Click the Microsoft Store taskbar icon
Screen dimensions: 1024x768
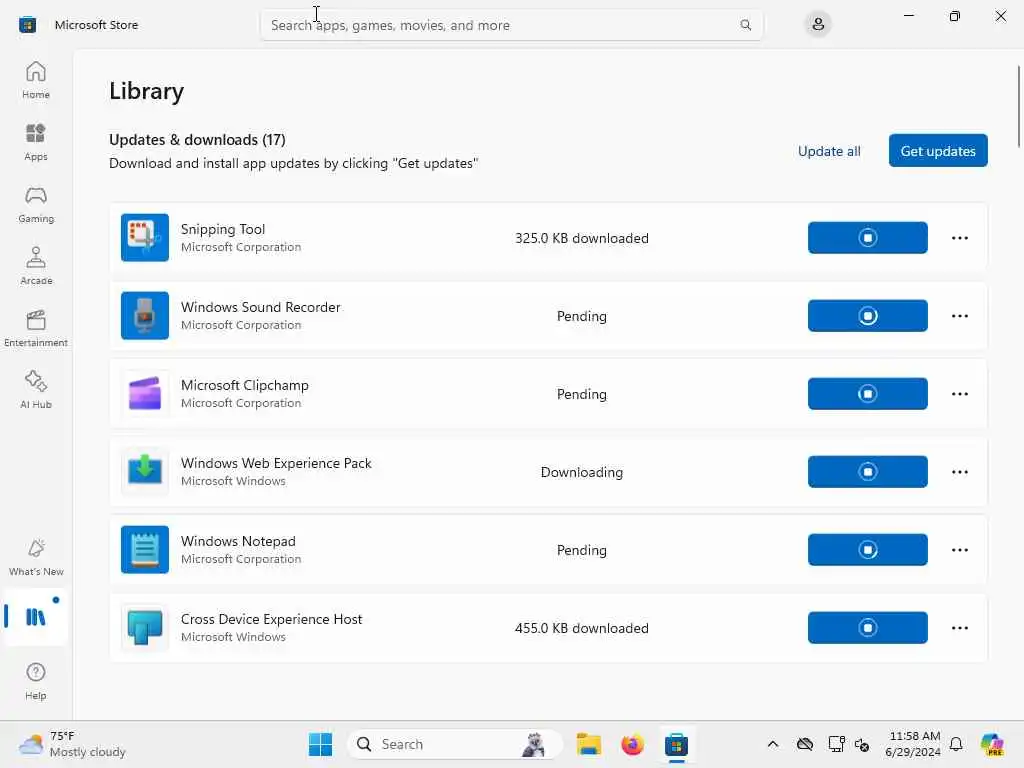[x=677, y=744]
